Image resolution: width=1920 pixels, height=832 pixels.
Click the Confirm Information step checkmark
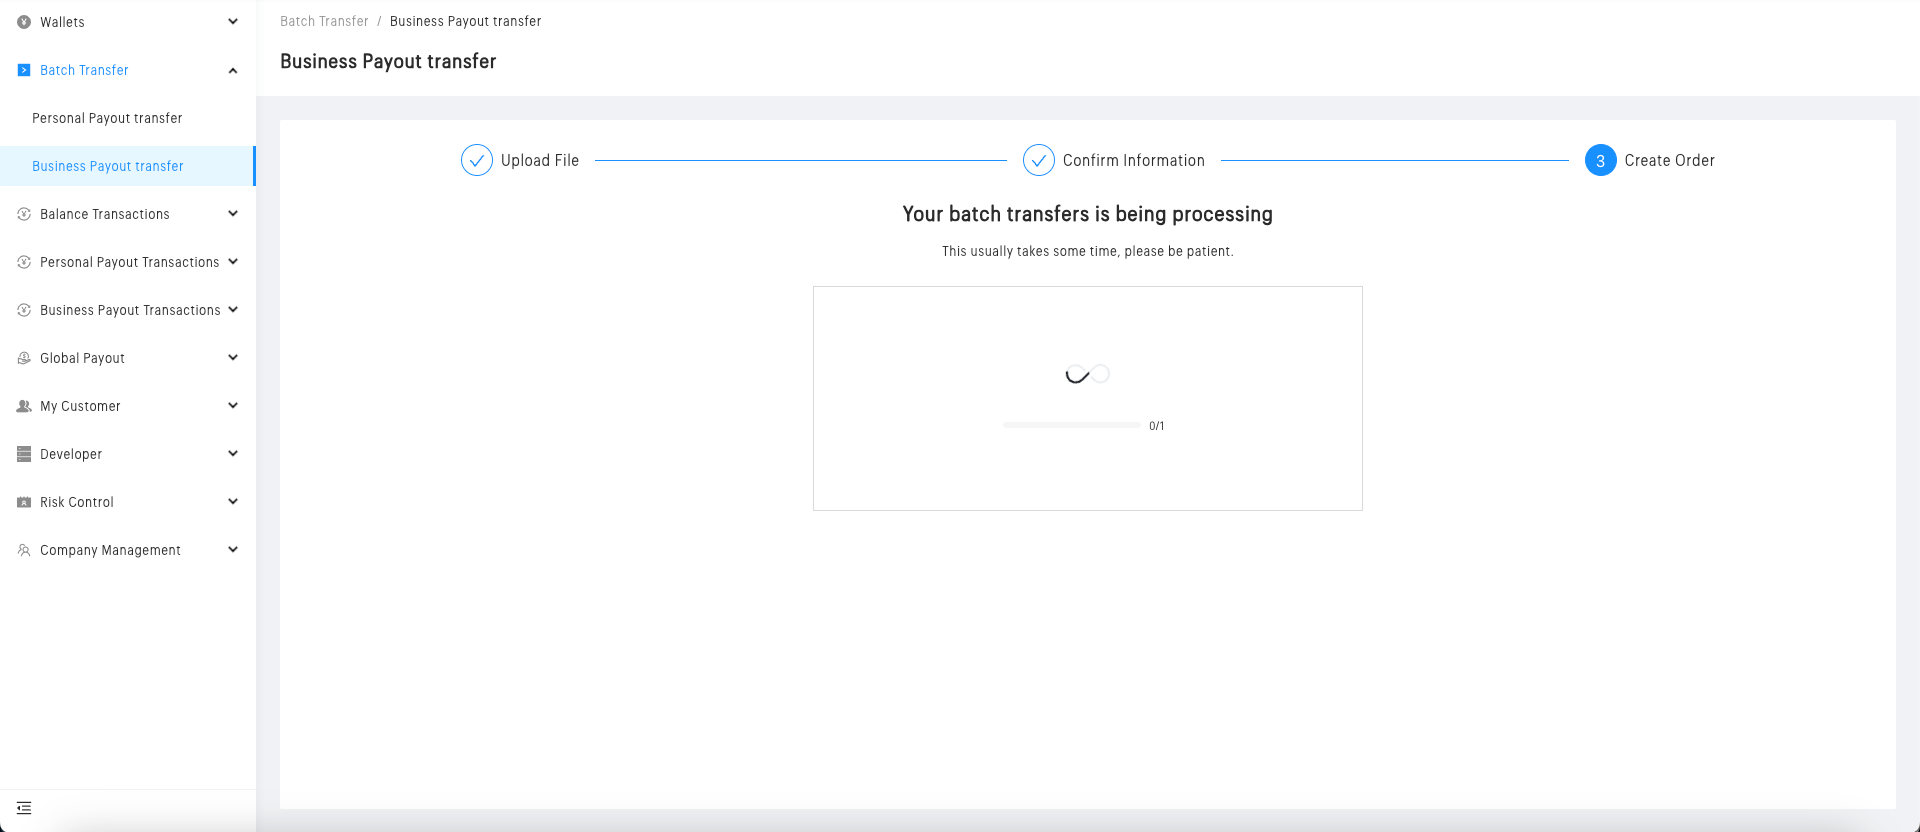1039,160
